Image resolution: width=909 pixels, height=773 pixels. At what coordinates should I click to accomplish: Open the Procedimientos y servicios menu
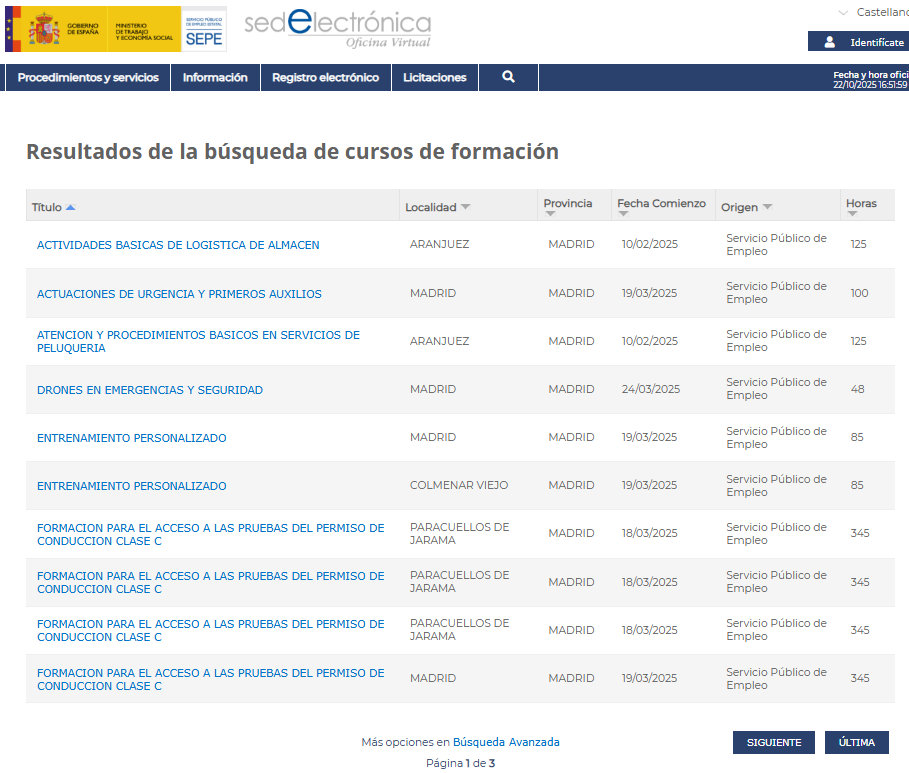coord(87,77)
